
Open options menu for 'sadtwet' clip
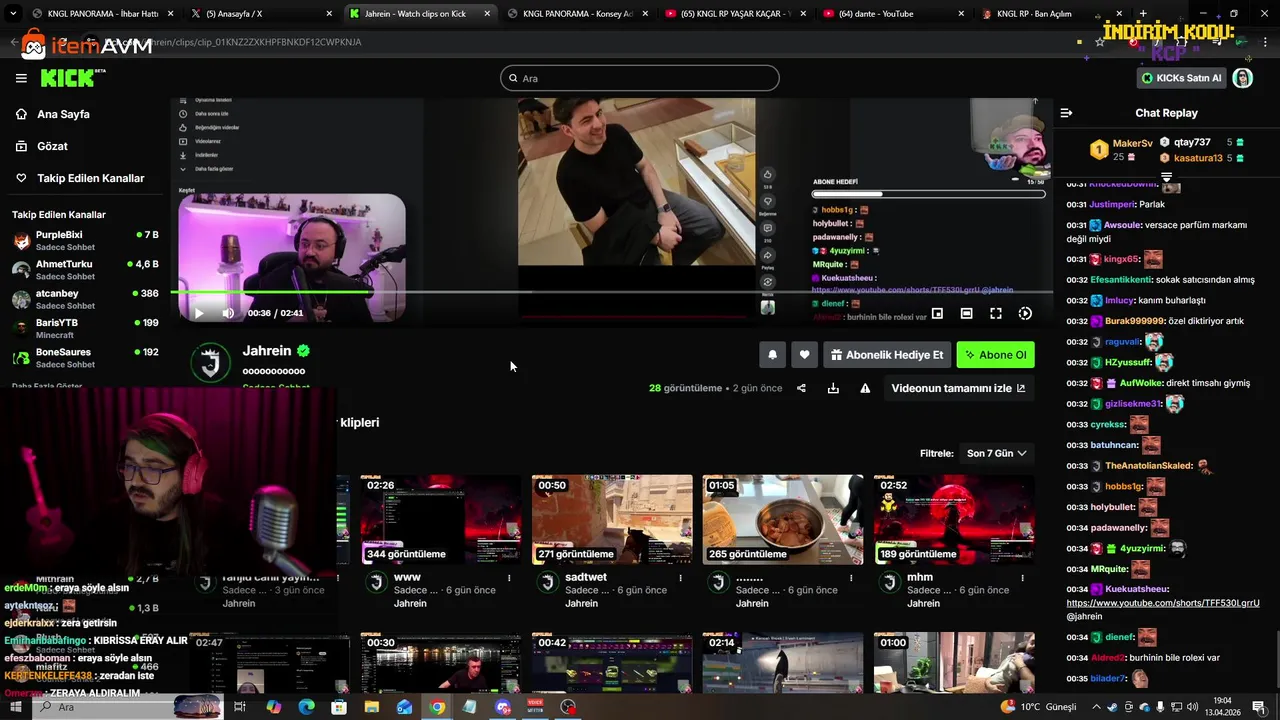680,578
